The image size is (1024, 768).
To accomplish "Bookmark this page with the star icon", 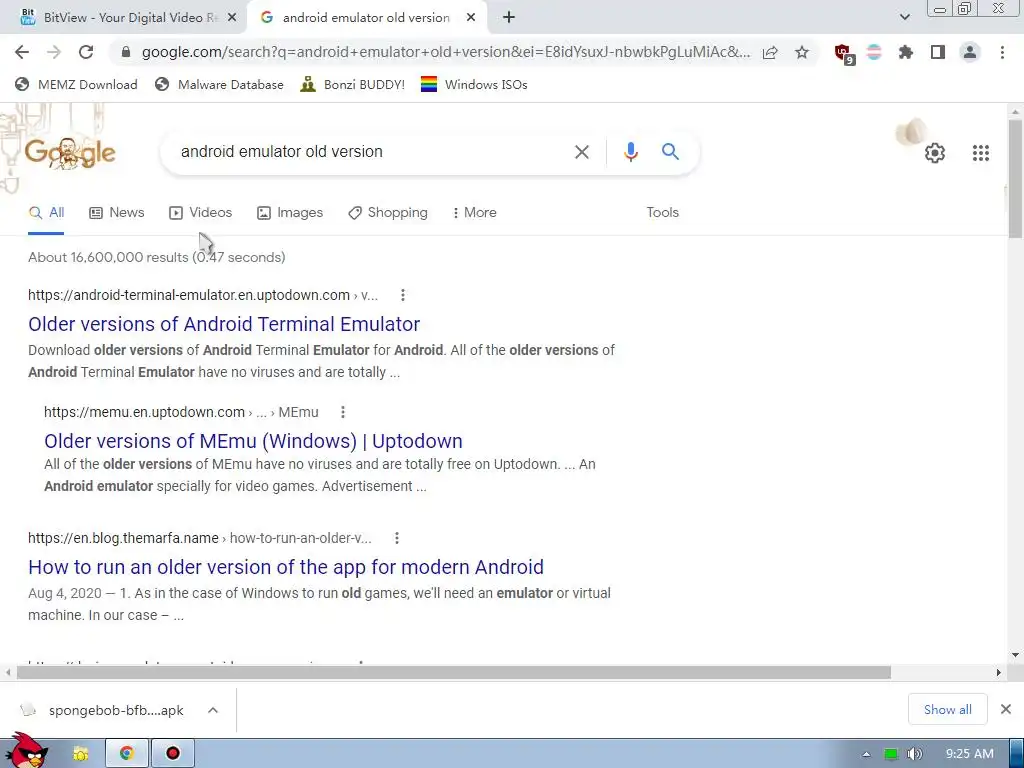I will point(802,52).
